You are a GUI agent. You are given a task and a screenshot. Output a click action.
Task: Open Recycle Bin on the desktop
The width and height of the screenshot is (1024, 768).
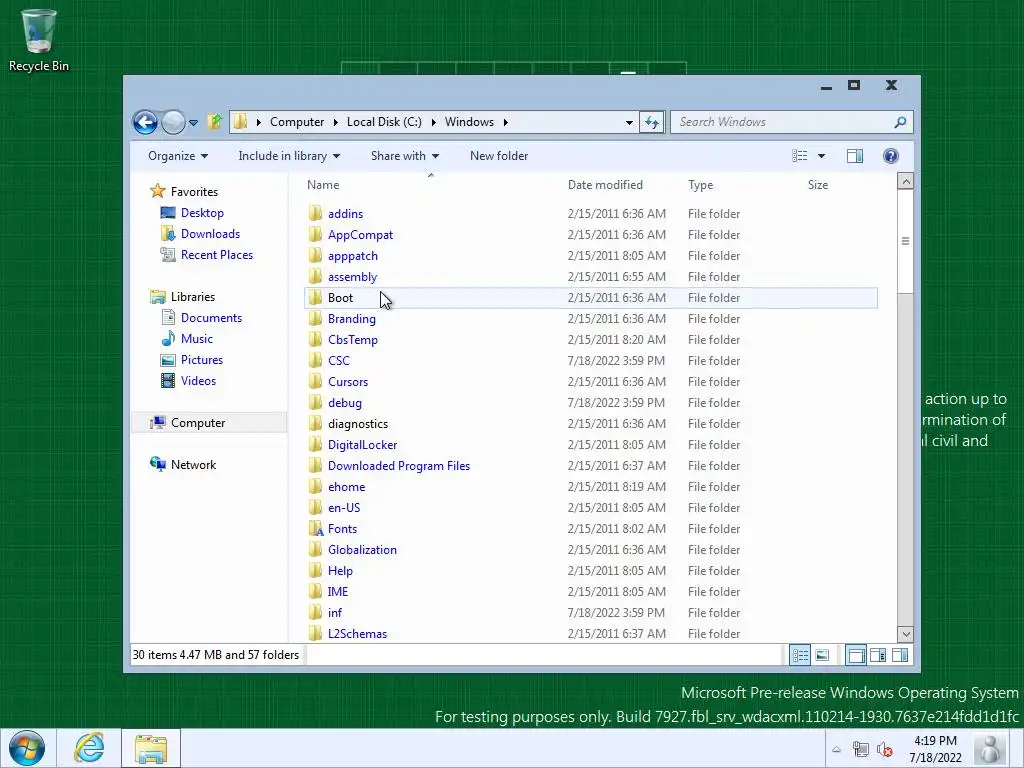coord(39,40)
